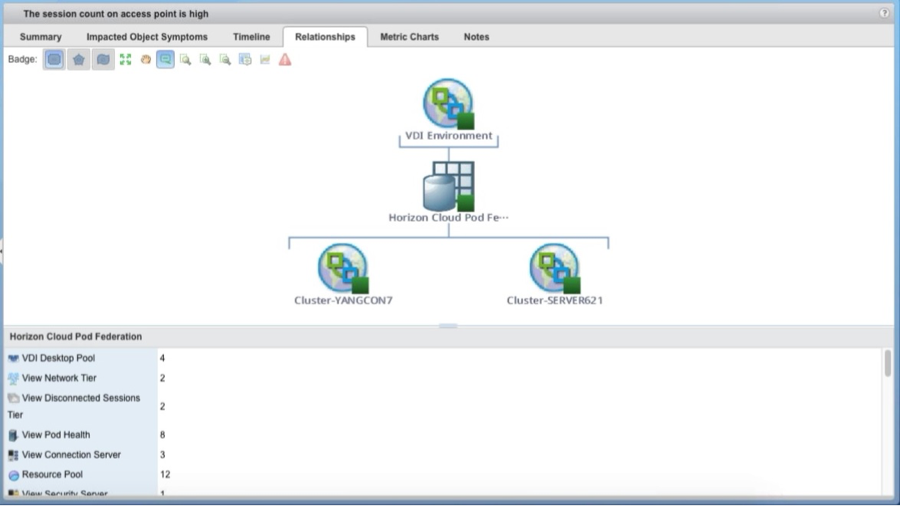Click the zoom in magnifier icon
This screenshot has width=900, height=506.
(205, 59)
